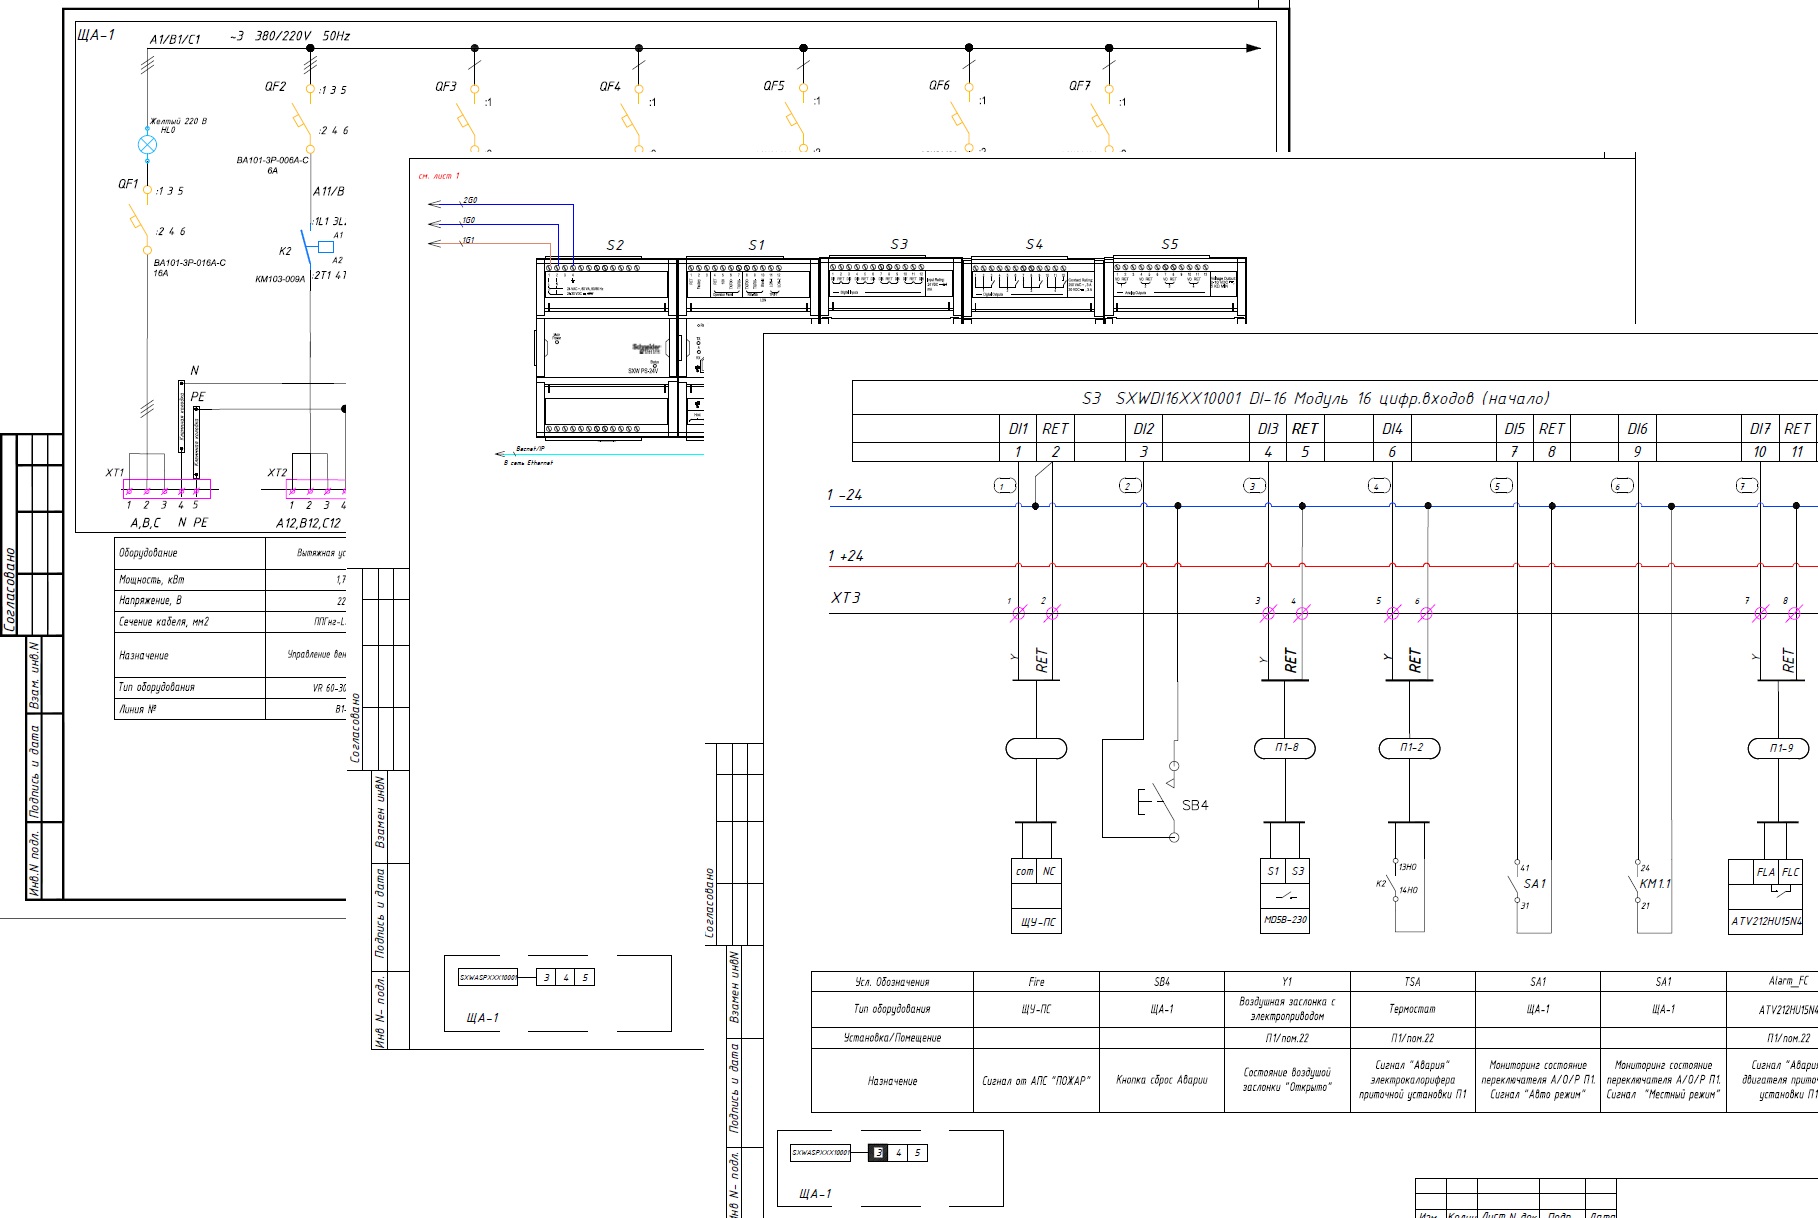Select the П1-8 cable tag
Image resolution: width=1818 pixels, height=1218 pixels.
tap(1286, 748)
